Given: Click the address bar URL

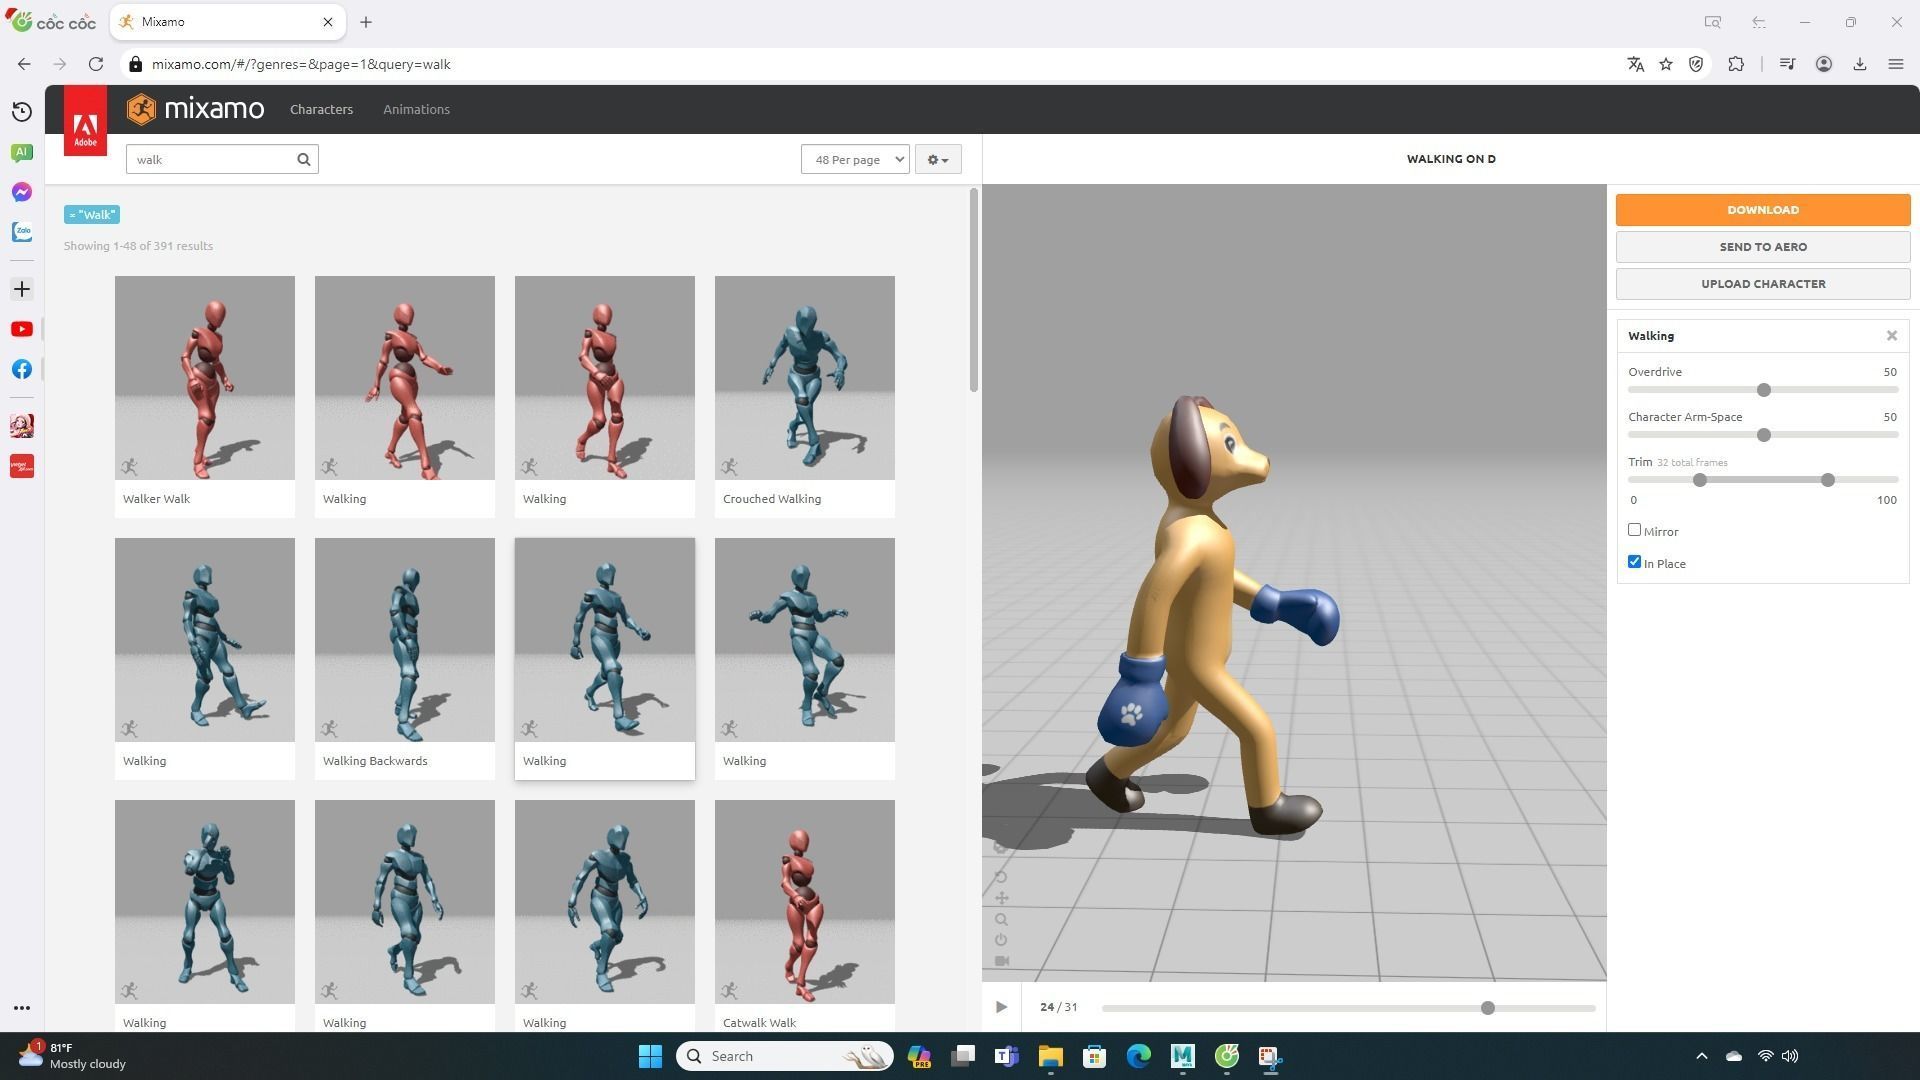Looking at the screenshot, I should [x=301, y=64].
